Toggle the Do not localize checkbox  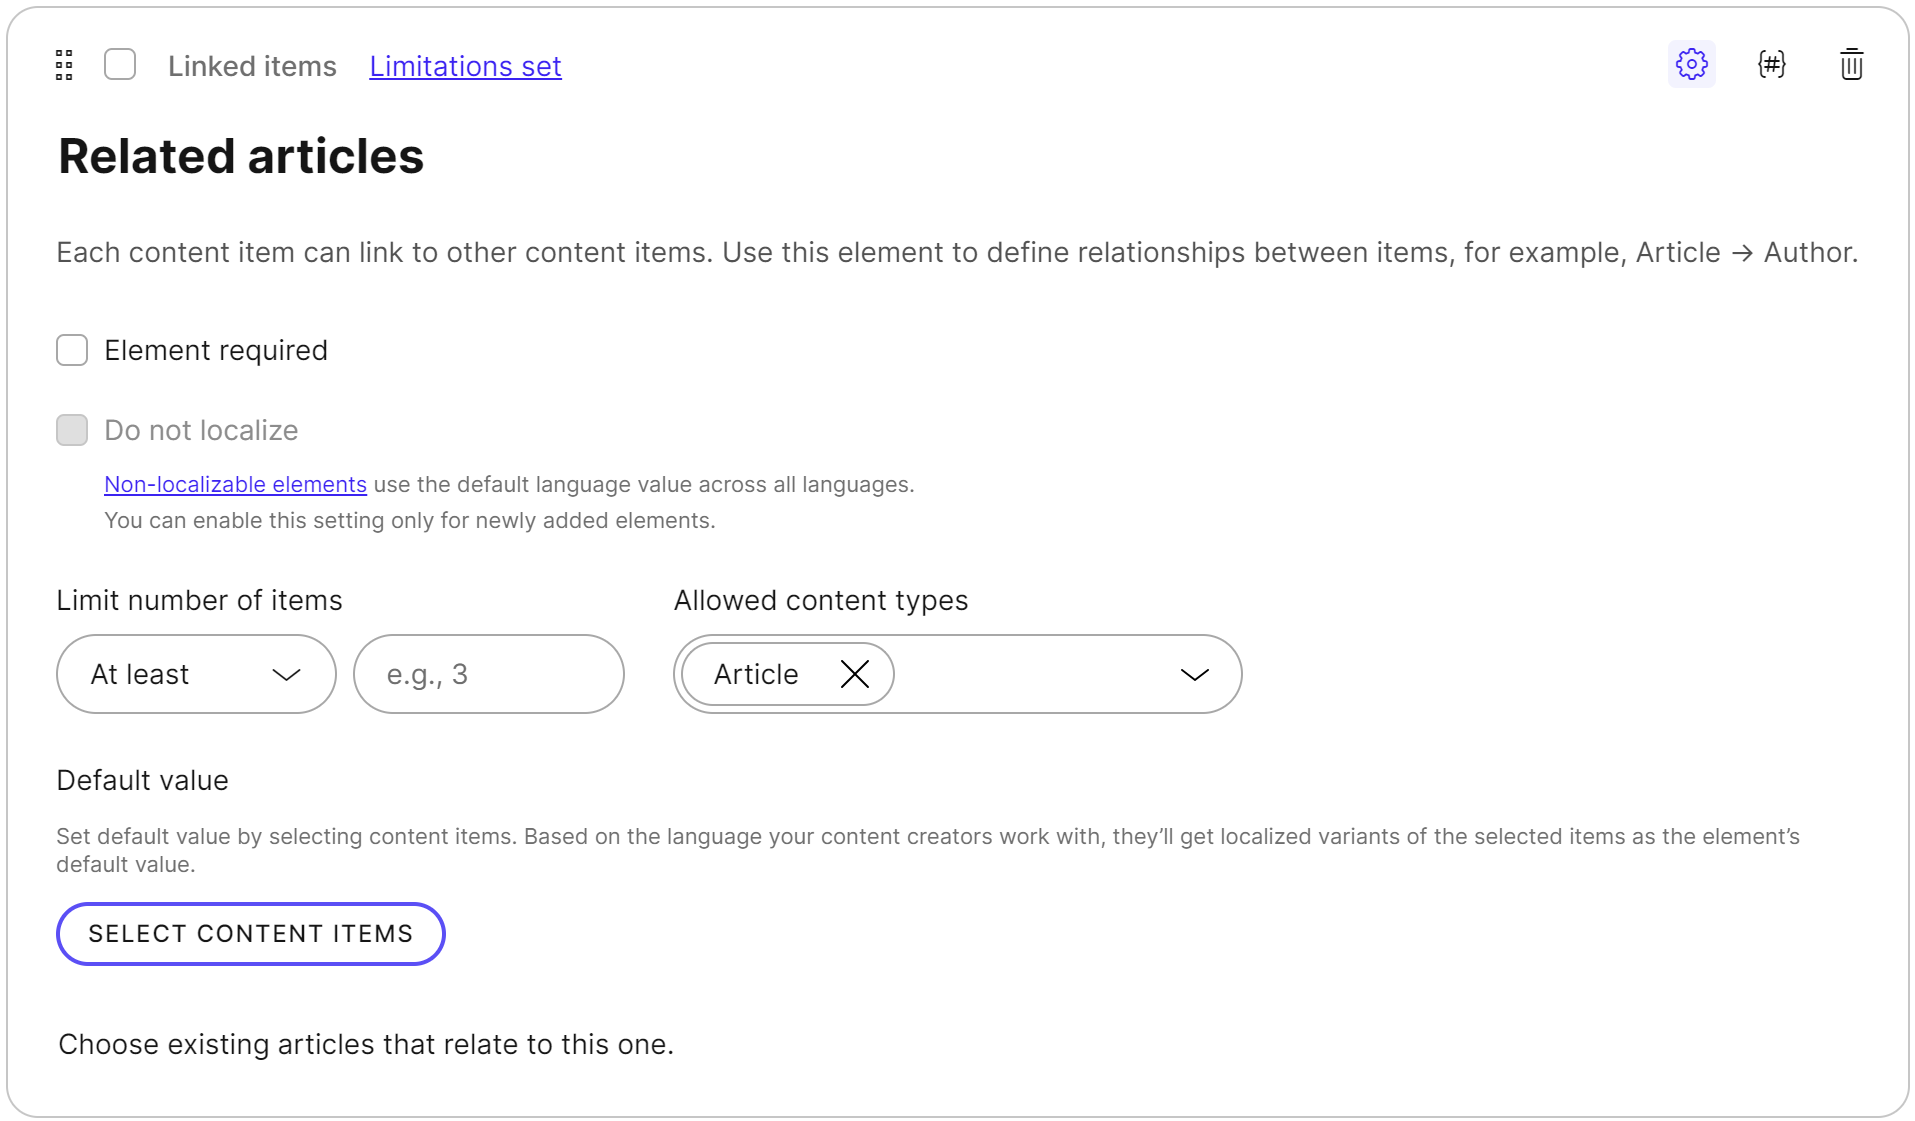pyautogui.click(x=72, y=429)
